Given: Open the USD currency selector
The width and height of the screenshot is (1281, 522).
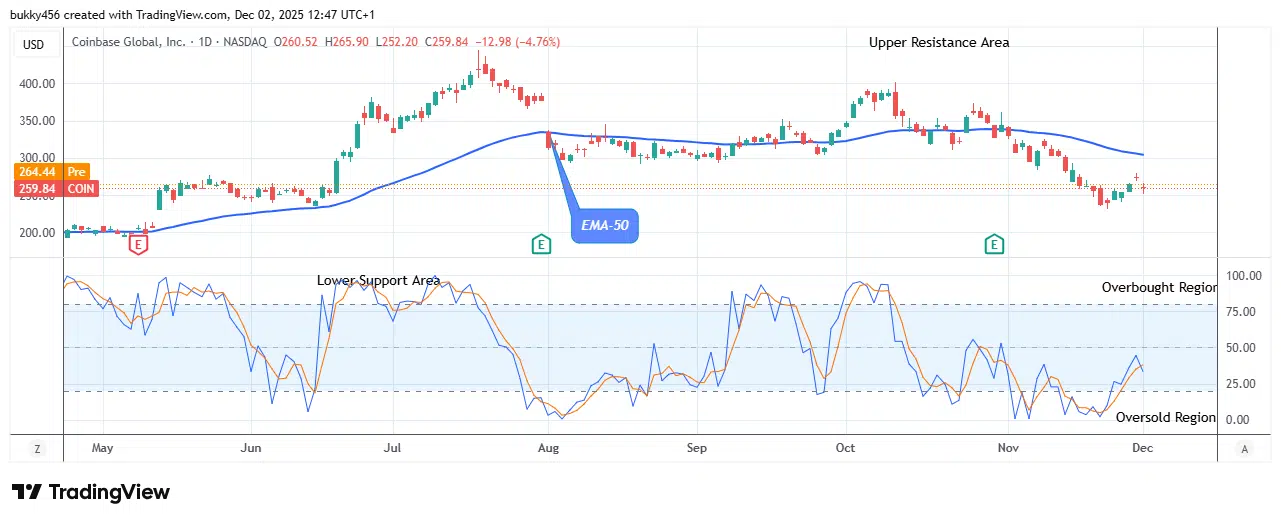Looking at the screenshot, I should [x=35, y=44].
